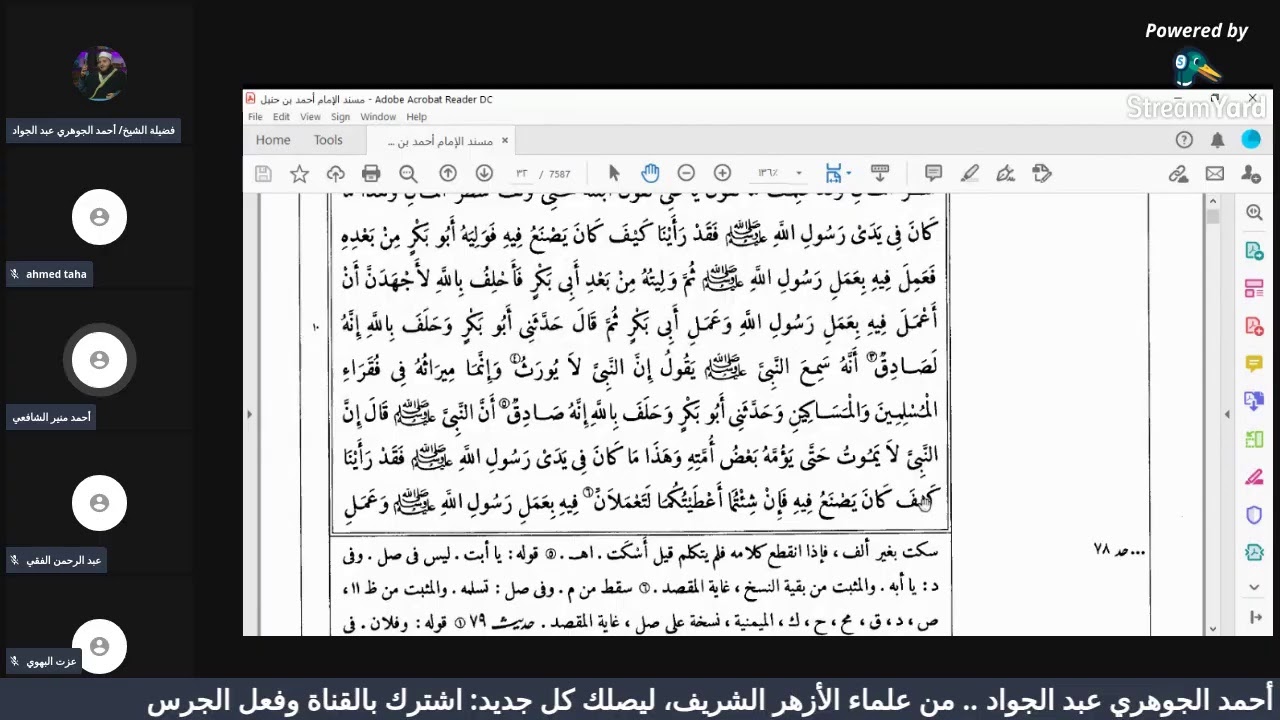
Task: Add a sticky note comment
Action: click(x=933, y=173)
